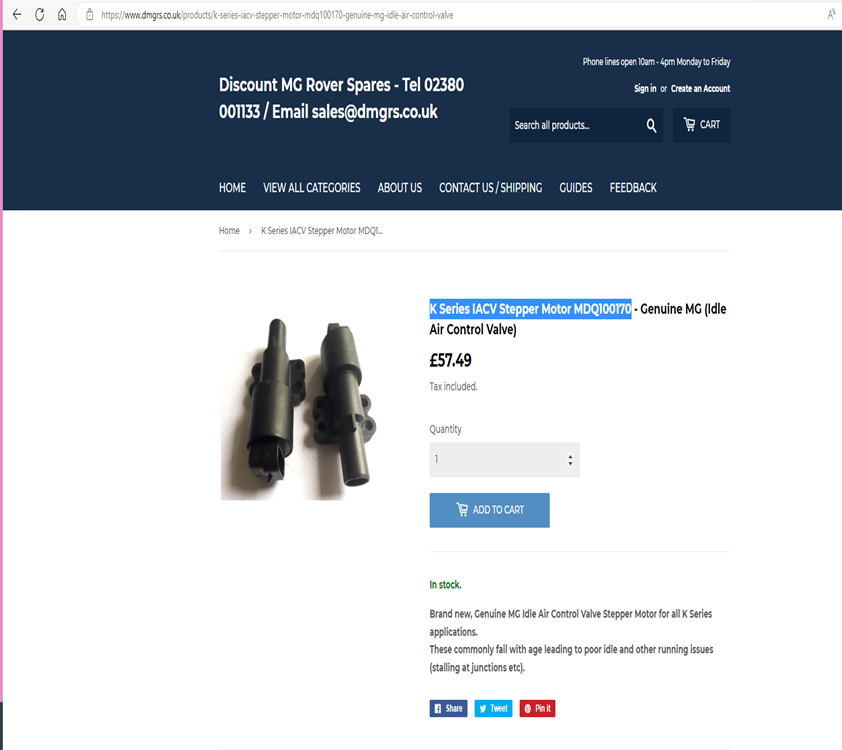
Task: Go to GUIDES menu item
Action: coord(576,188)
